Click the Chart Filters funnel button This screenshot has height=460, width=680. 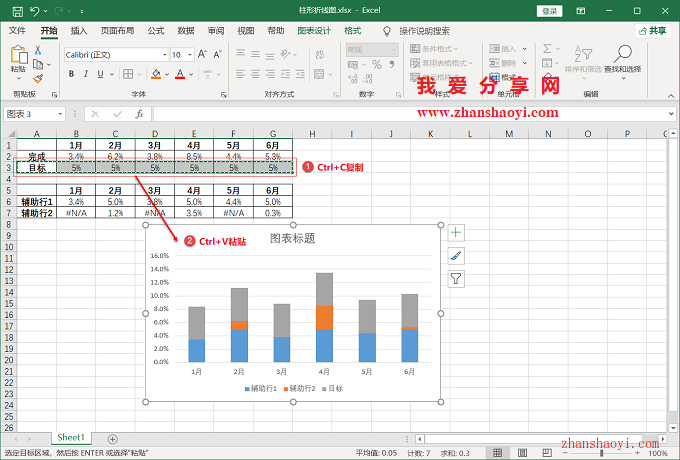[x=456, y=279]
